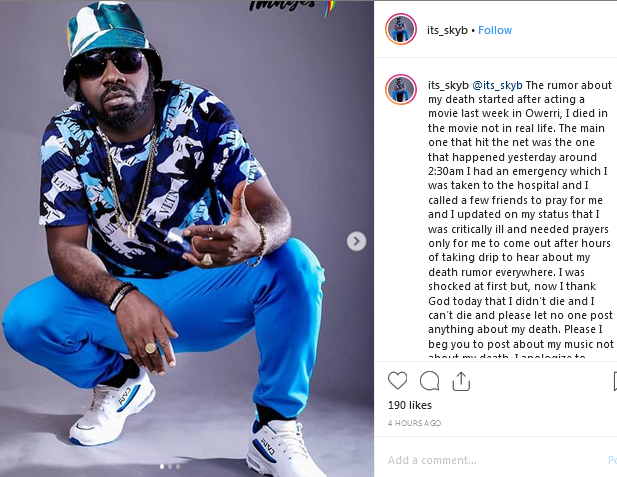
Task: Open the @its_skyb mention in the caption
Action: pyautogui.click(x=497, y=85)
